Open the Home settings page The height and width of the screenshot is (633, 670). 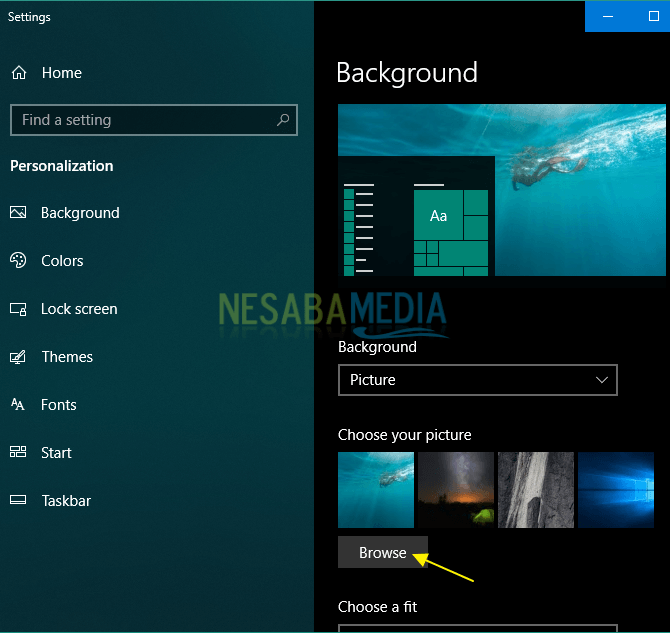coord(62,73)
